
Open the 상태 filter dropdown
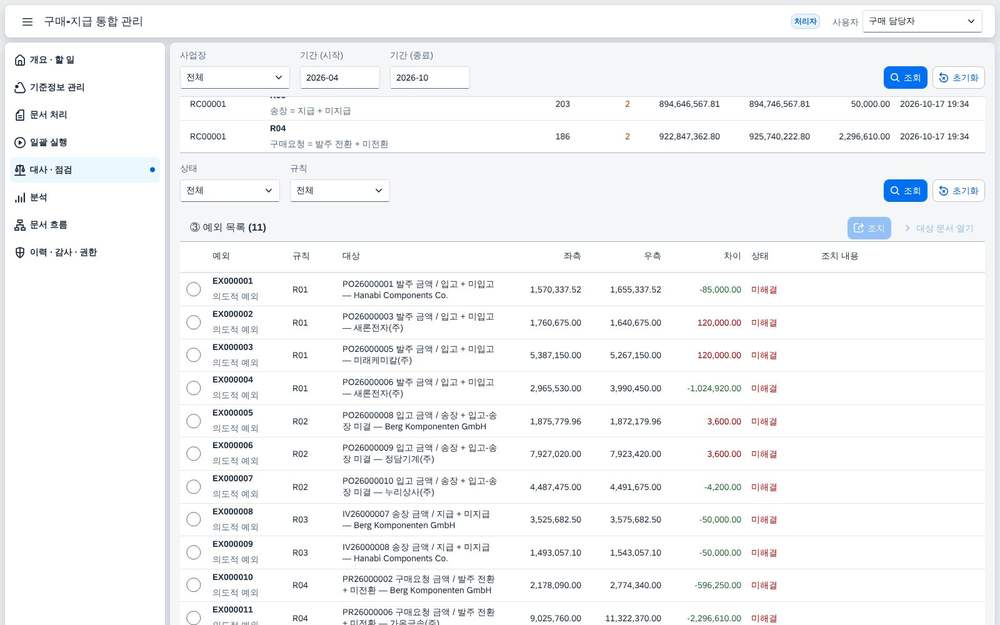point(230,191)
